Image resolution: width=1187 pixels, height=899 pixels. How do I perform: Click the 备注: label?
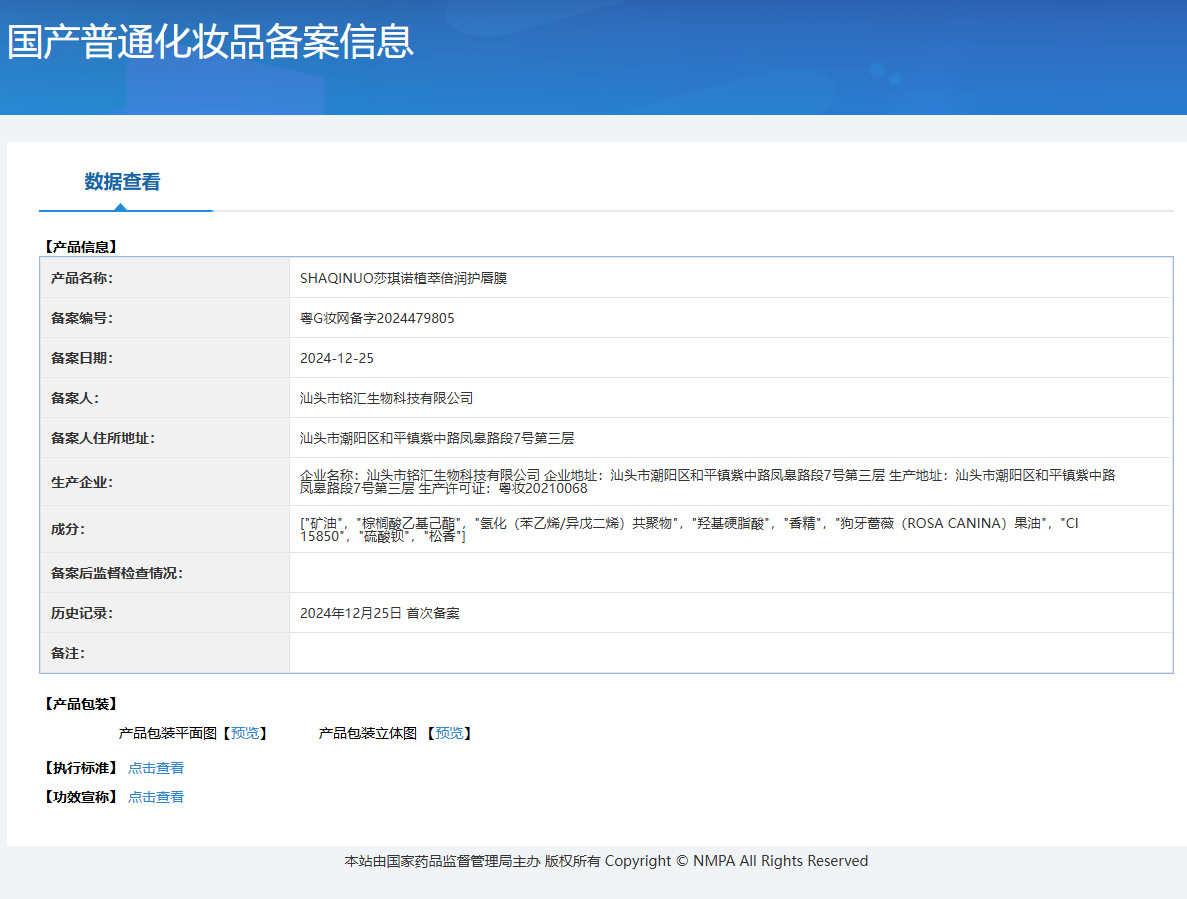tap(68, 654)
